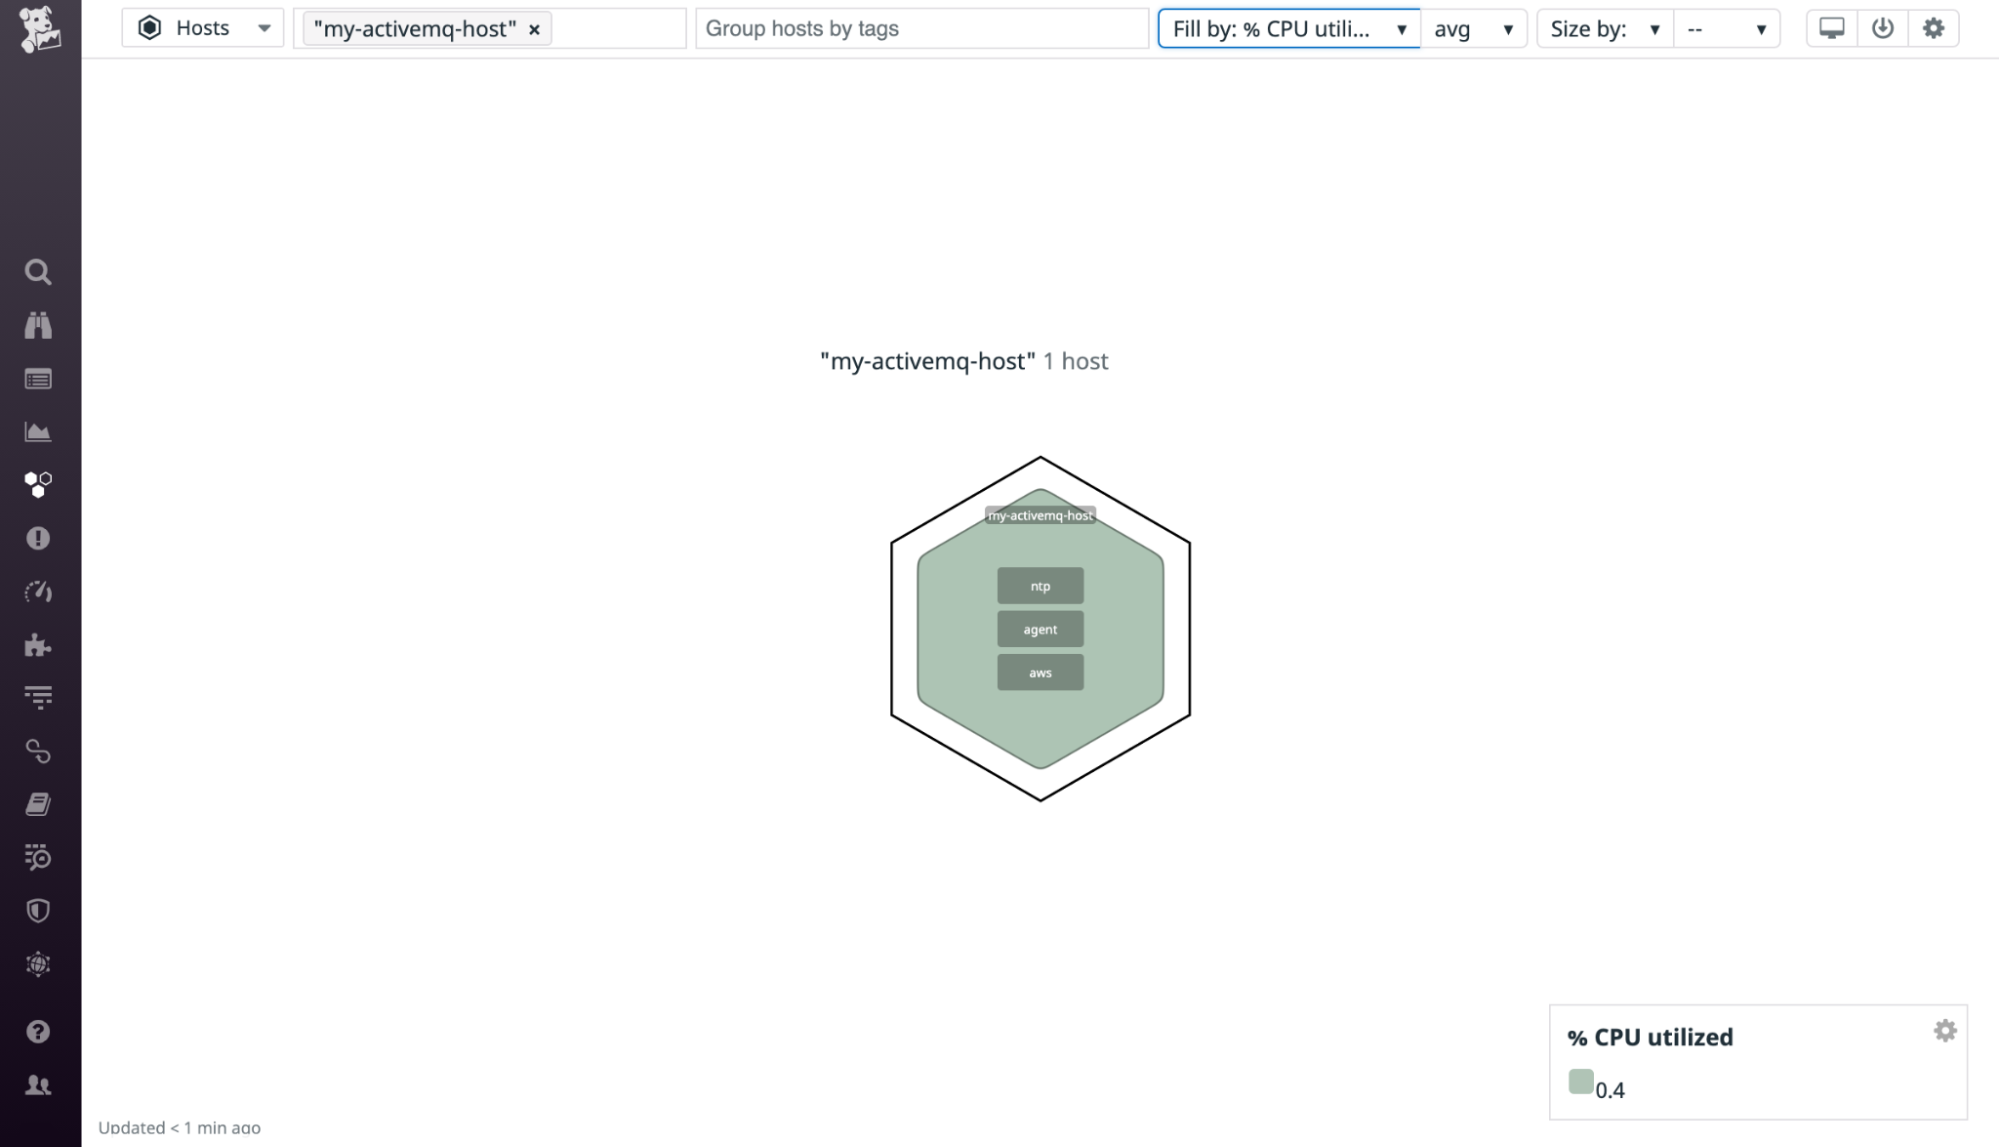Click the Group hosts by tags field
1999x1147 pixels.
(920, 28)
